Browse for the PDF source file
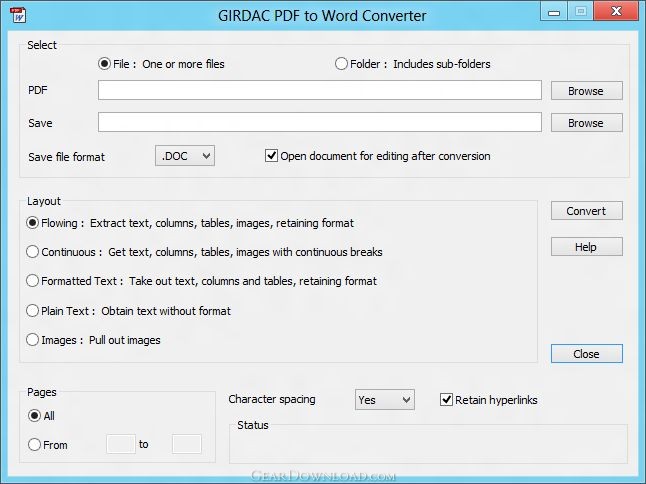 (x=587, y=91)
